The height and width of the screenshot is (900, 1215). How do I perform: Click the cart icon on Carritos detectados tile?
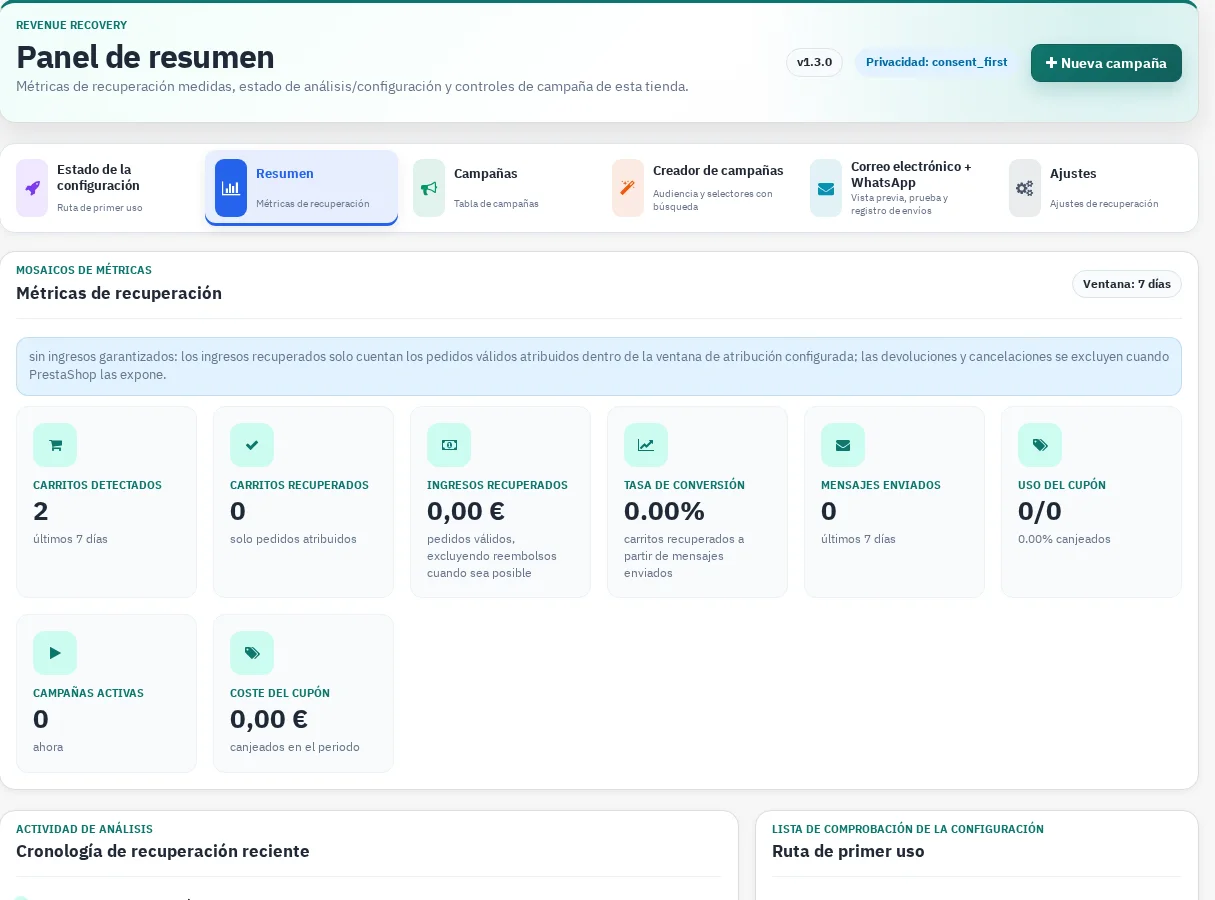pos(55,445)
